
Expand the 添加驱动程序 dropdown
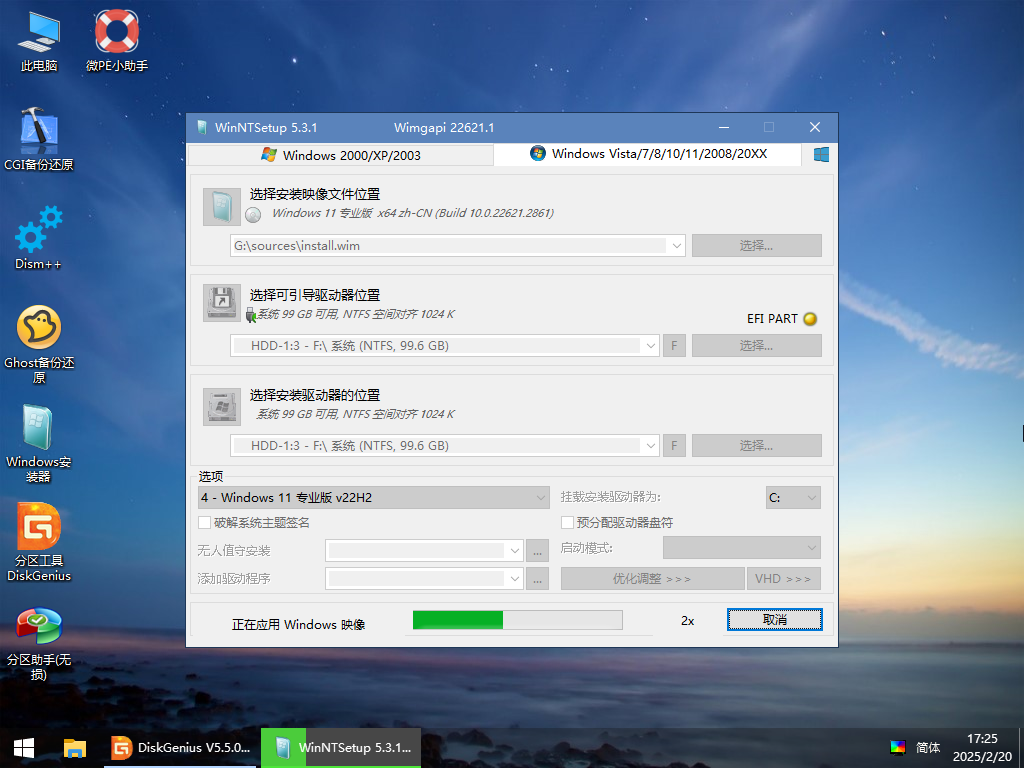pyautogui.click(x=515, y=579)
